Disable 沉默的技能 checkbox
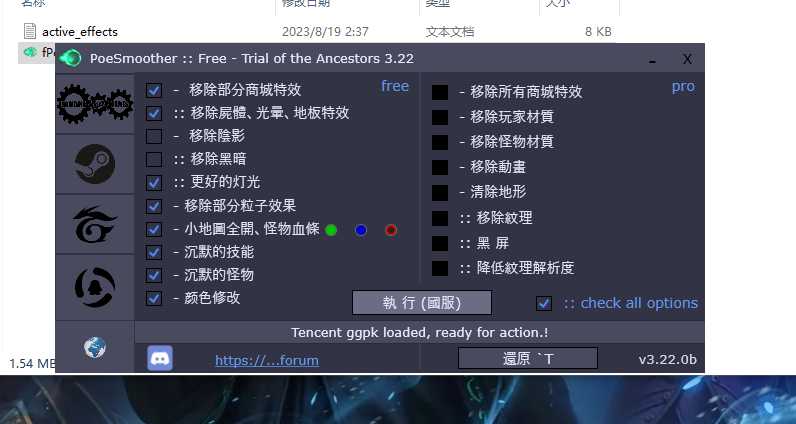 pos(154,252)
